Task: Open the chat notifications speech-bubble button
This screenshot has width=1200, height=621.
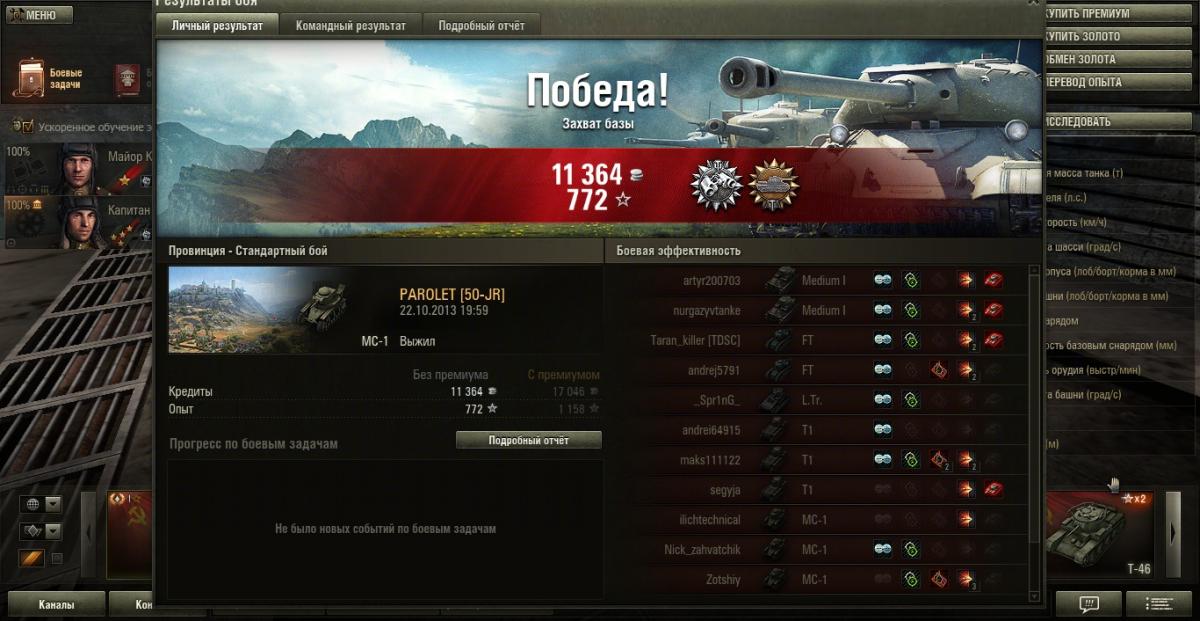Action: pyautogui.click(x=1089, y=604)
